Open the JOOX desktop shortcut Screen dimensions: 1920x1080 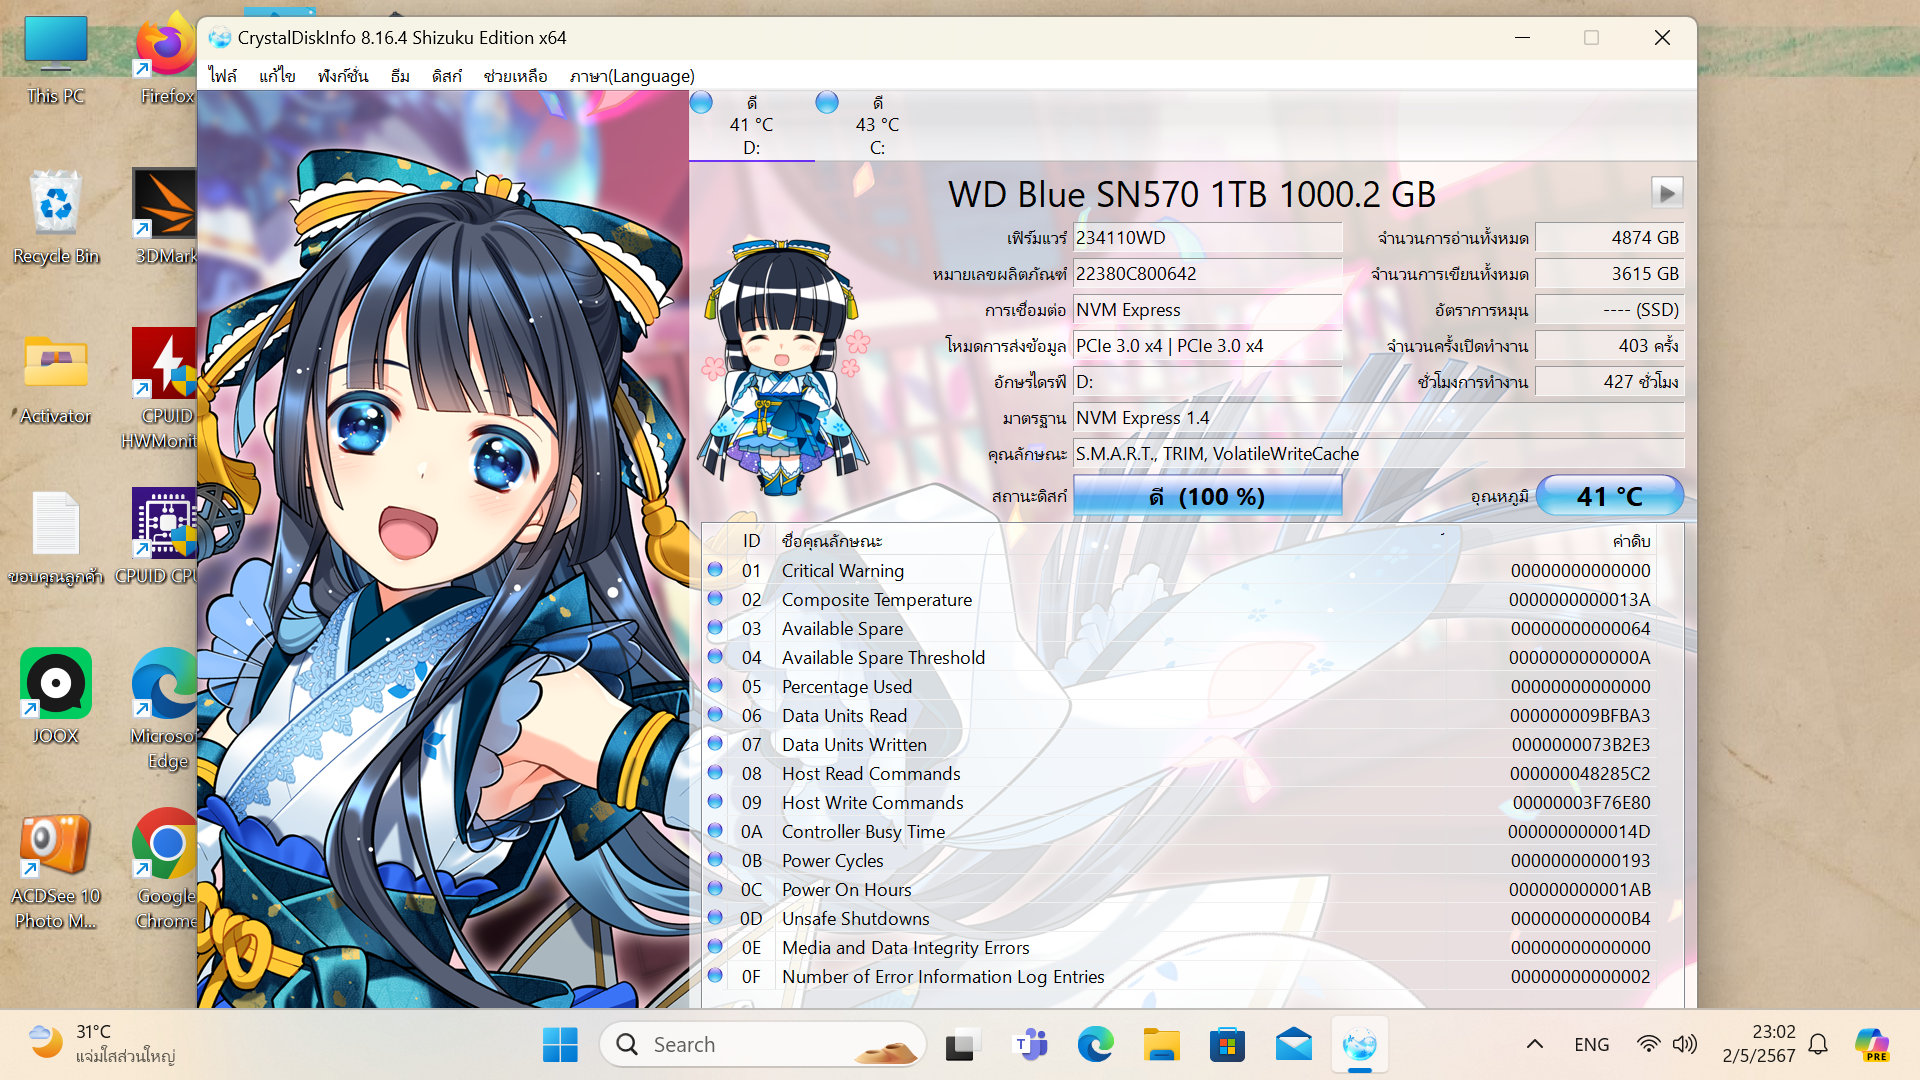click(56, 696)
